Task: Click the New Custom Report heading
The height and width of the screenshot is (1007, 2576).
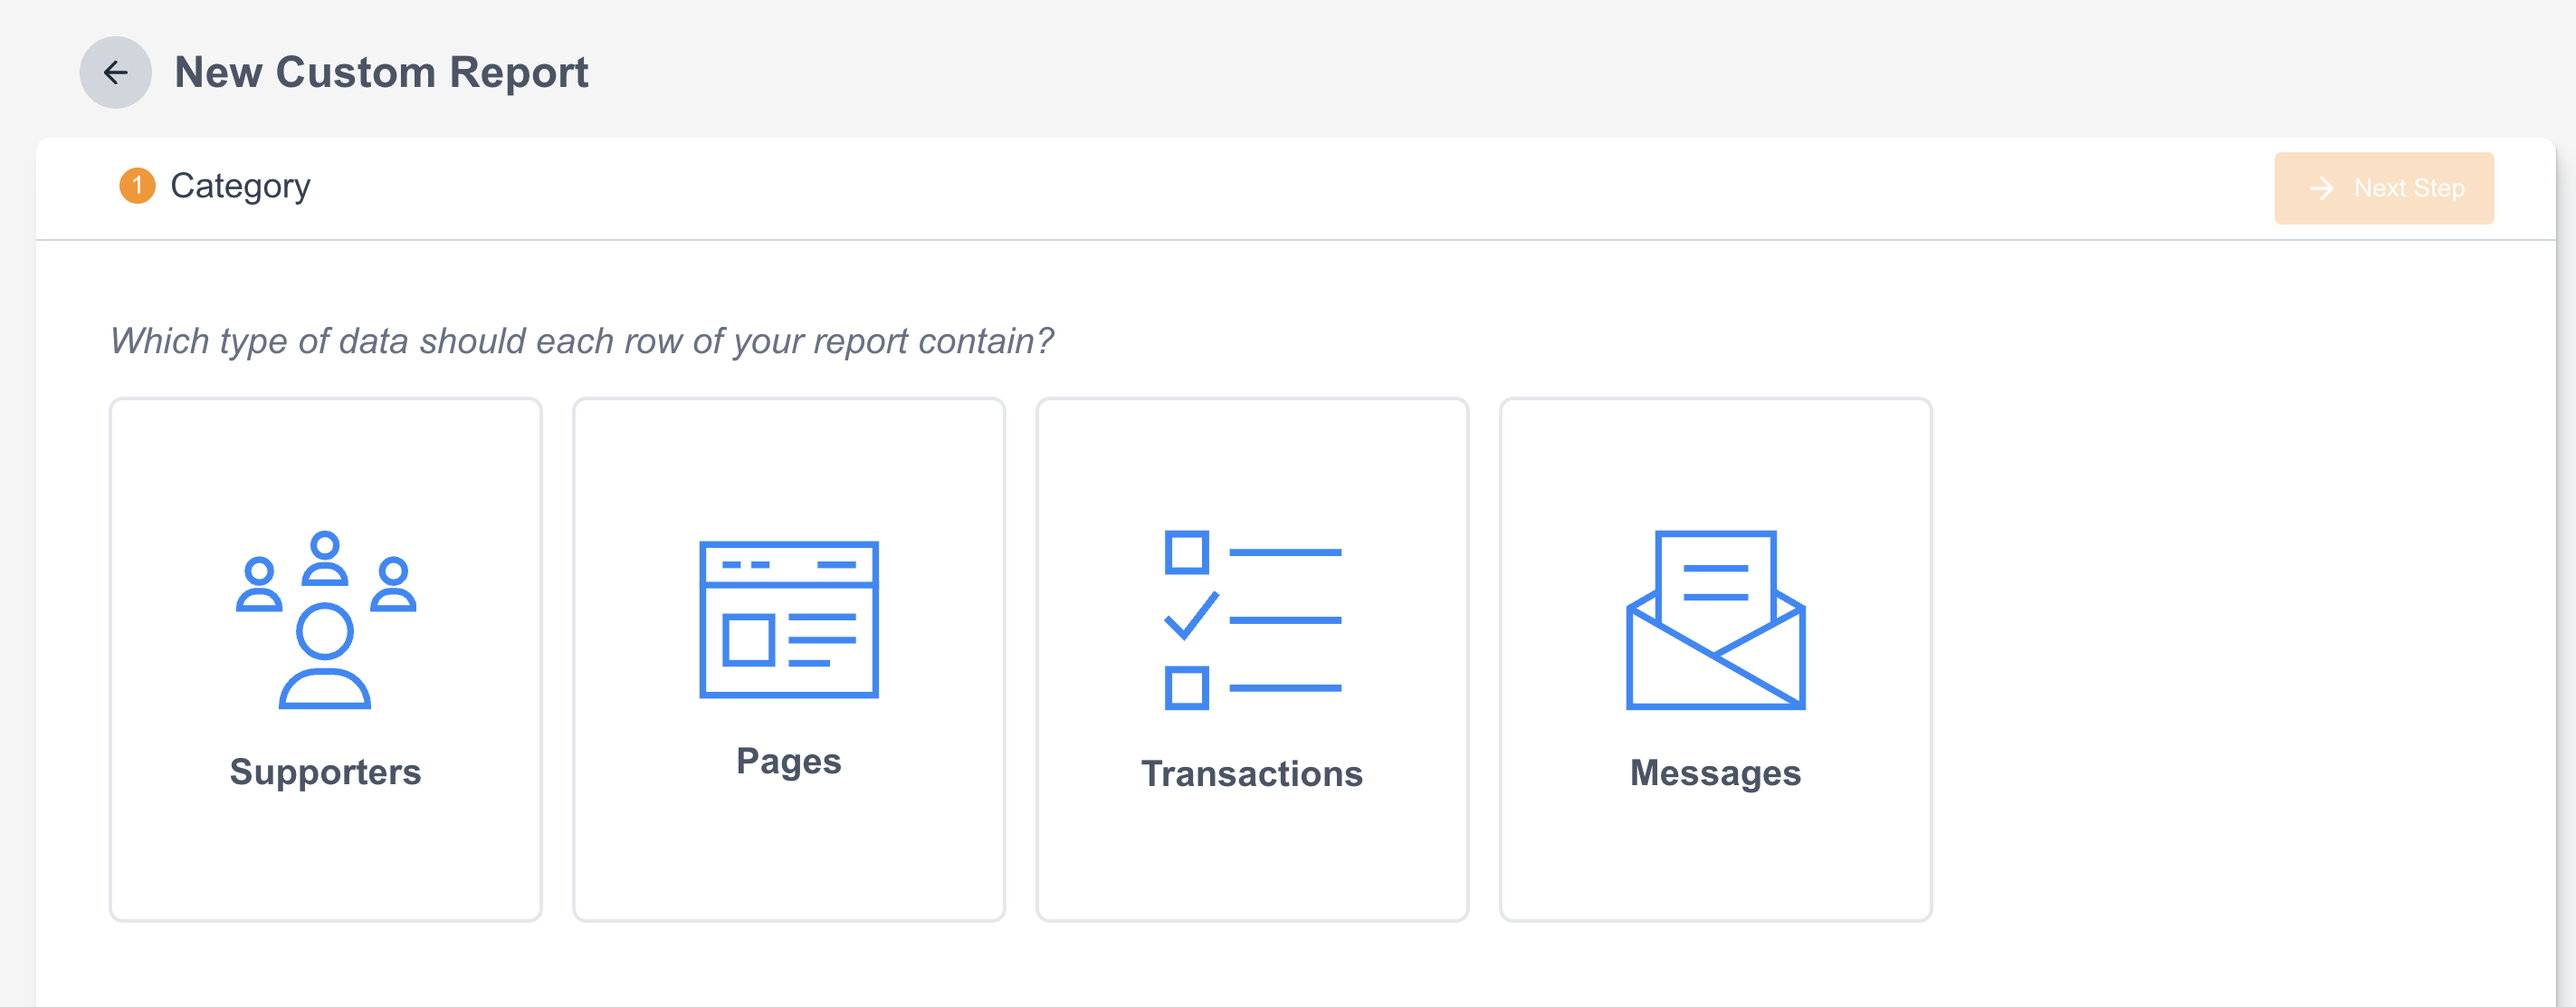Action: click(381, 72)
